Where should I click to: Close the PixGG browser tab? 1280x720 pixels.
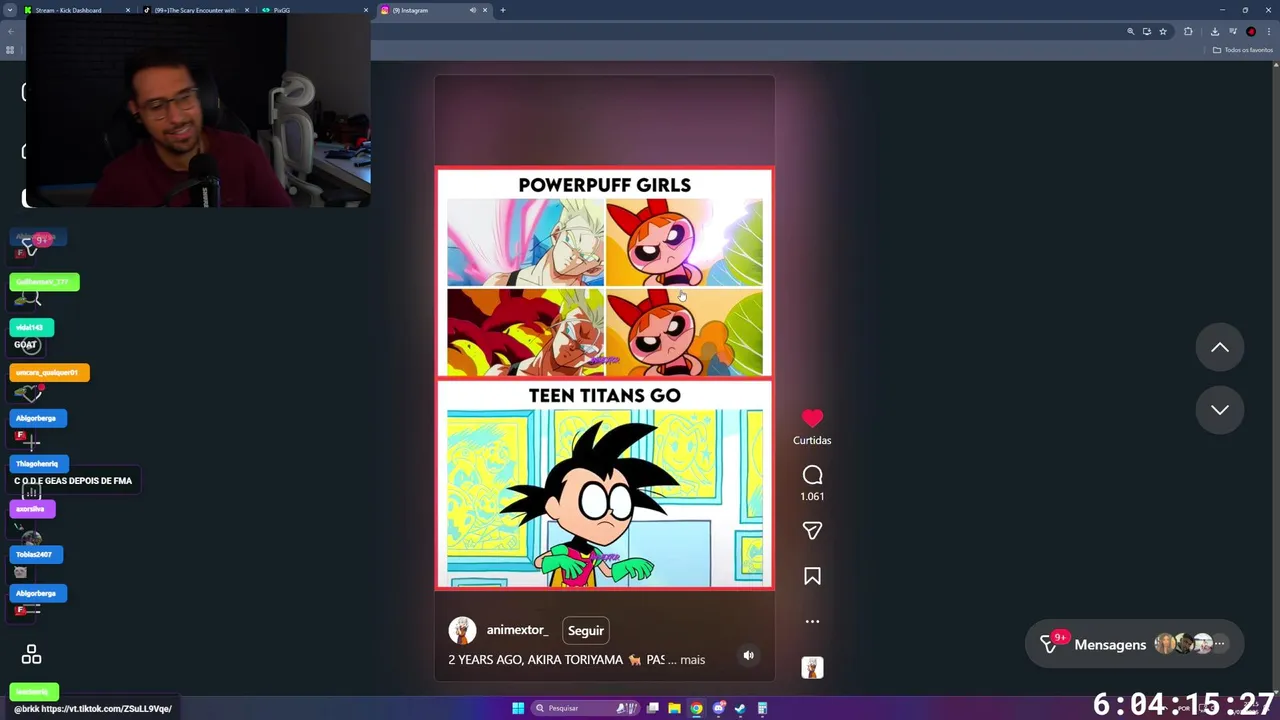pyautogui.click(x=366, y=10)
